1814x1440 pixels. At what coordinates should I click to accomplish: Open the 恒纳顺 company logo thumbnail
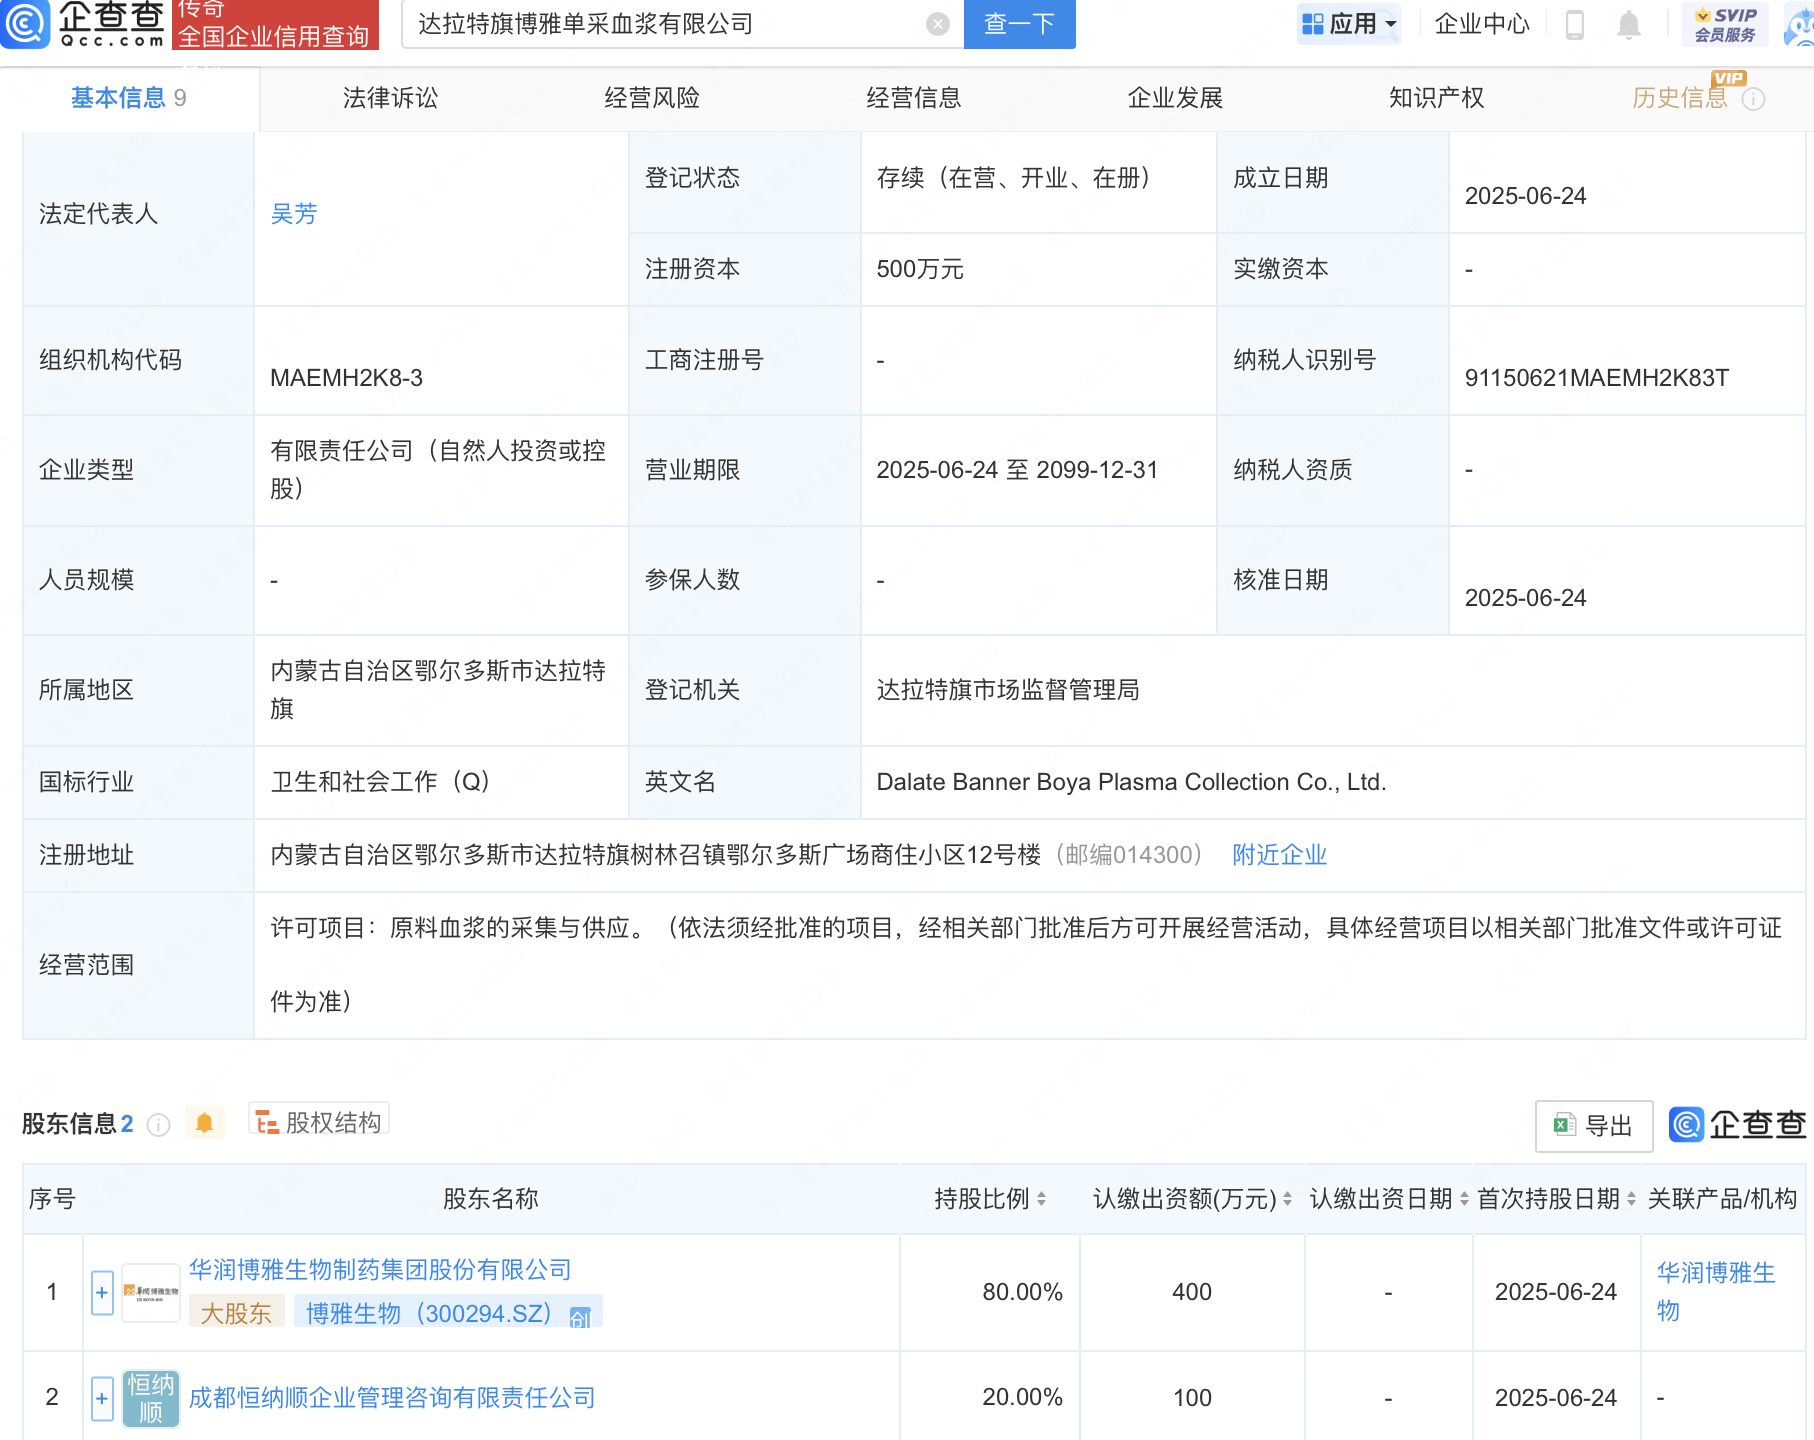(x=151, y=1398)
